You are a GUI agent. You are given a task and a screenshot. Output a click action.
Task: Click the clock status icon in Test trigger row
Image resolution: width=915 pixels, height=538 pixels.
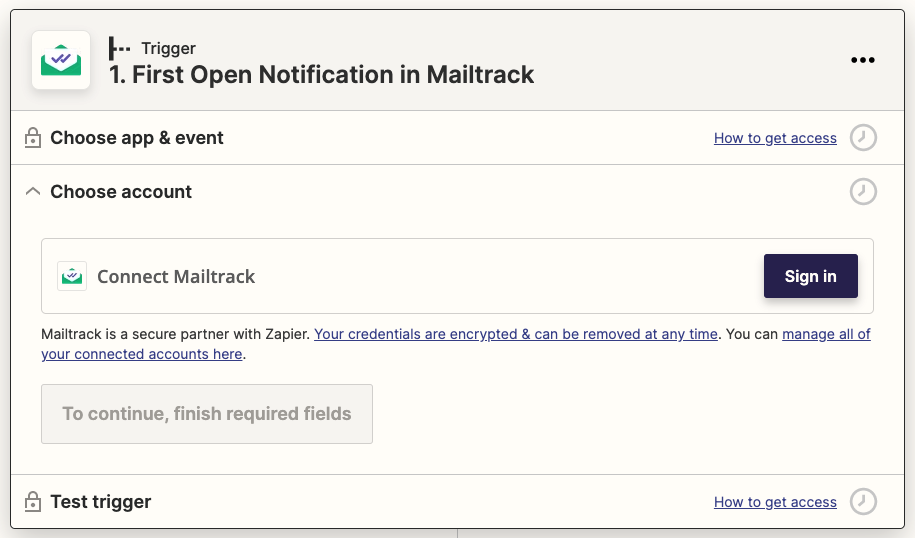(x=863, y=502)
